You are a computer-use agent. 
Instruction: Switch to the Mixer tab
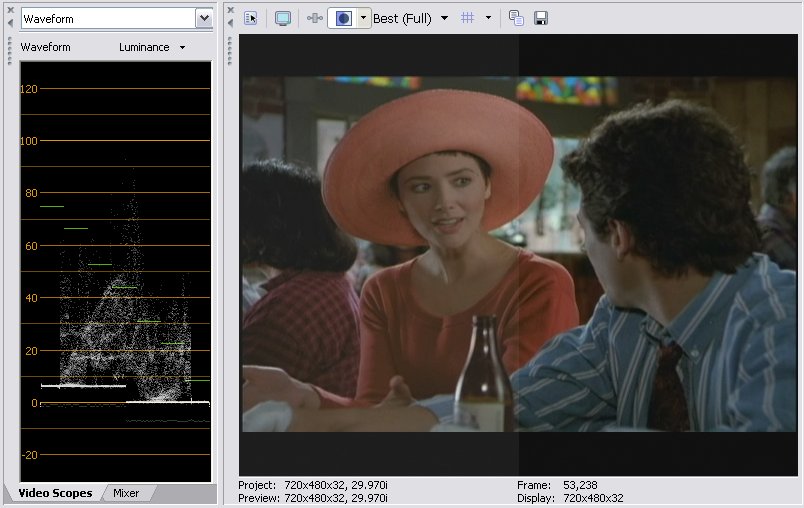tap(126, 493)
